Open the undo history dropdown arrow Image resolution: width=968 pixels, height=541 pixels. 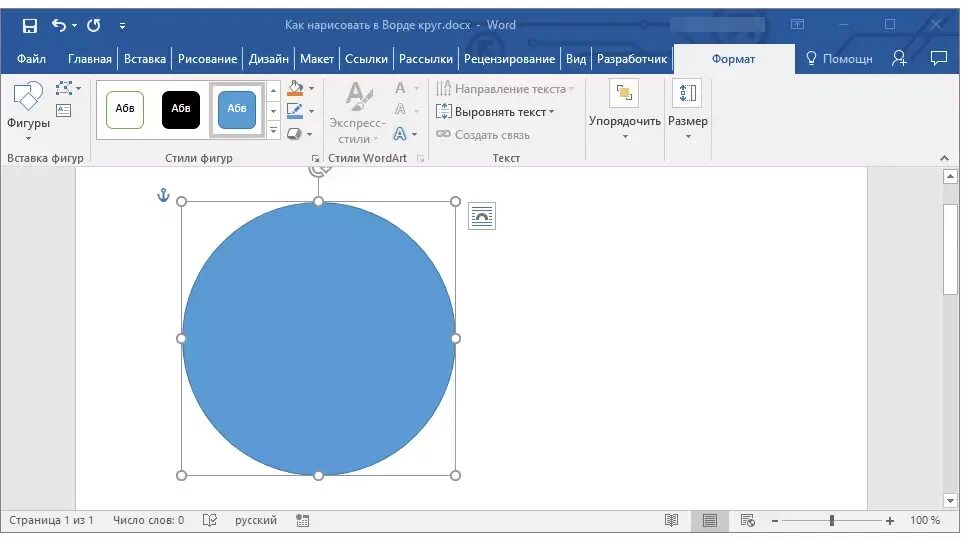pos(74,25)
